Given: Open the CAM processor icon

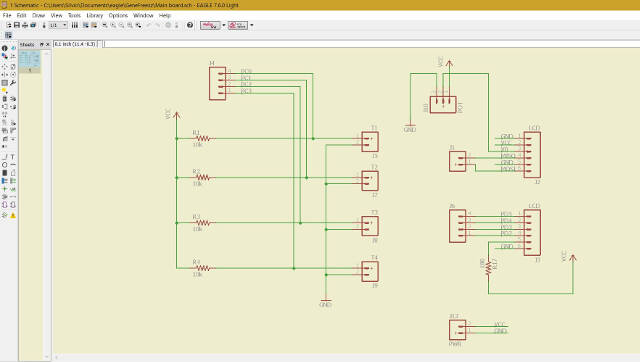Looking at the screenshot, I should click(x=33, y=25).
